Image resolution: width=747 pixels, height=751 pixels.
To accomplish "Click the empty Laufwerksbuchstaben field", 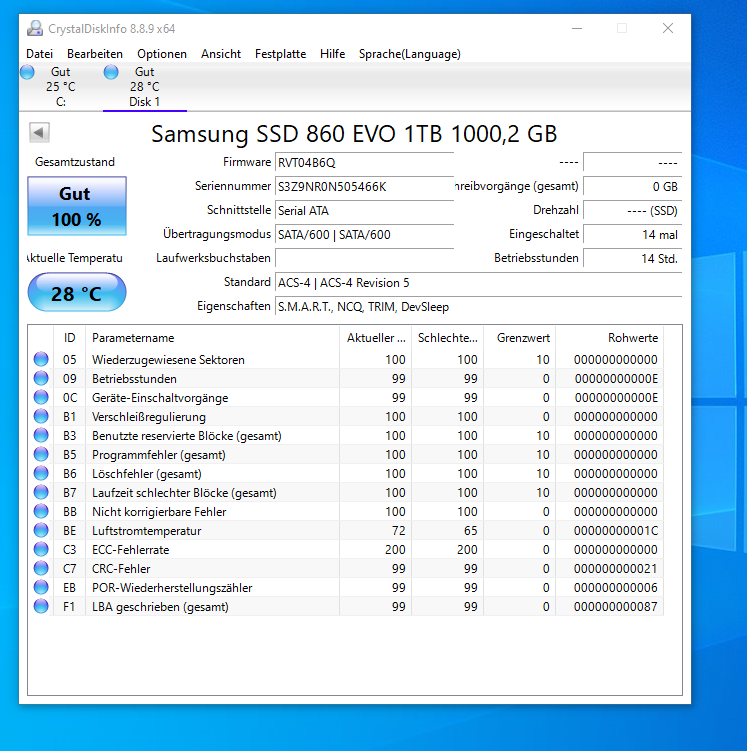I will 364,259.
